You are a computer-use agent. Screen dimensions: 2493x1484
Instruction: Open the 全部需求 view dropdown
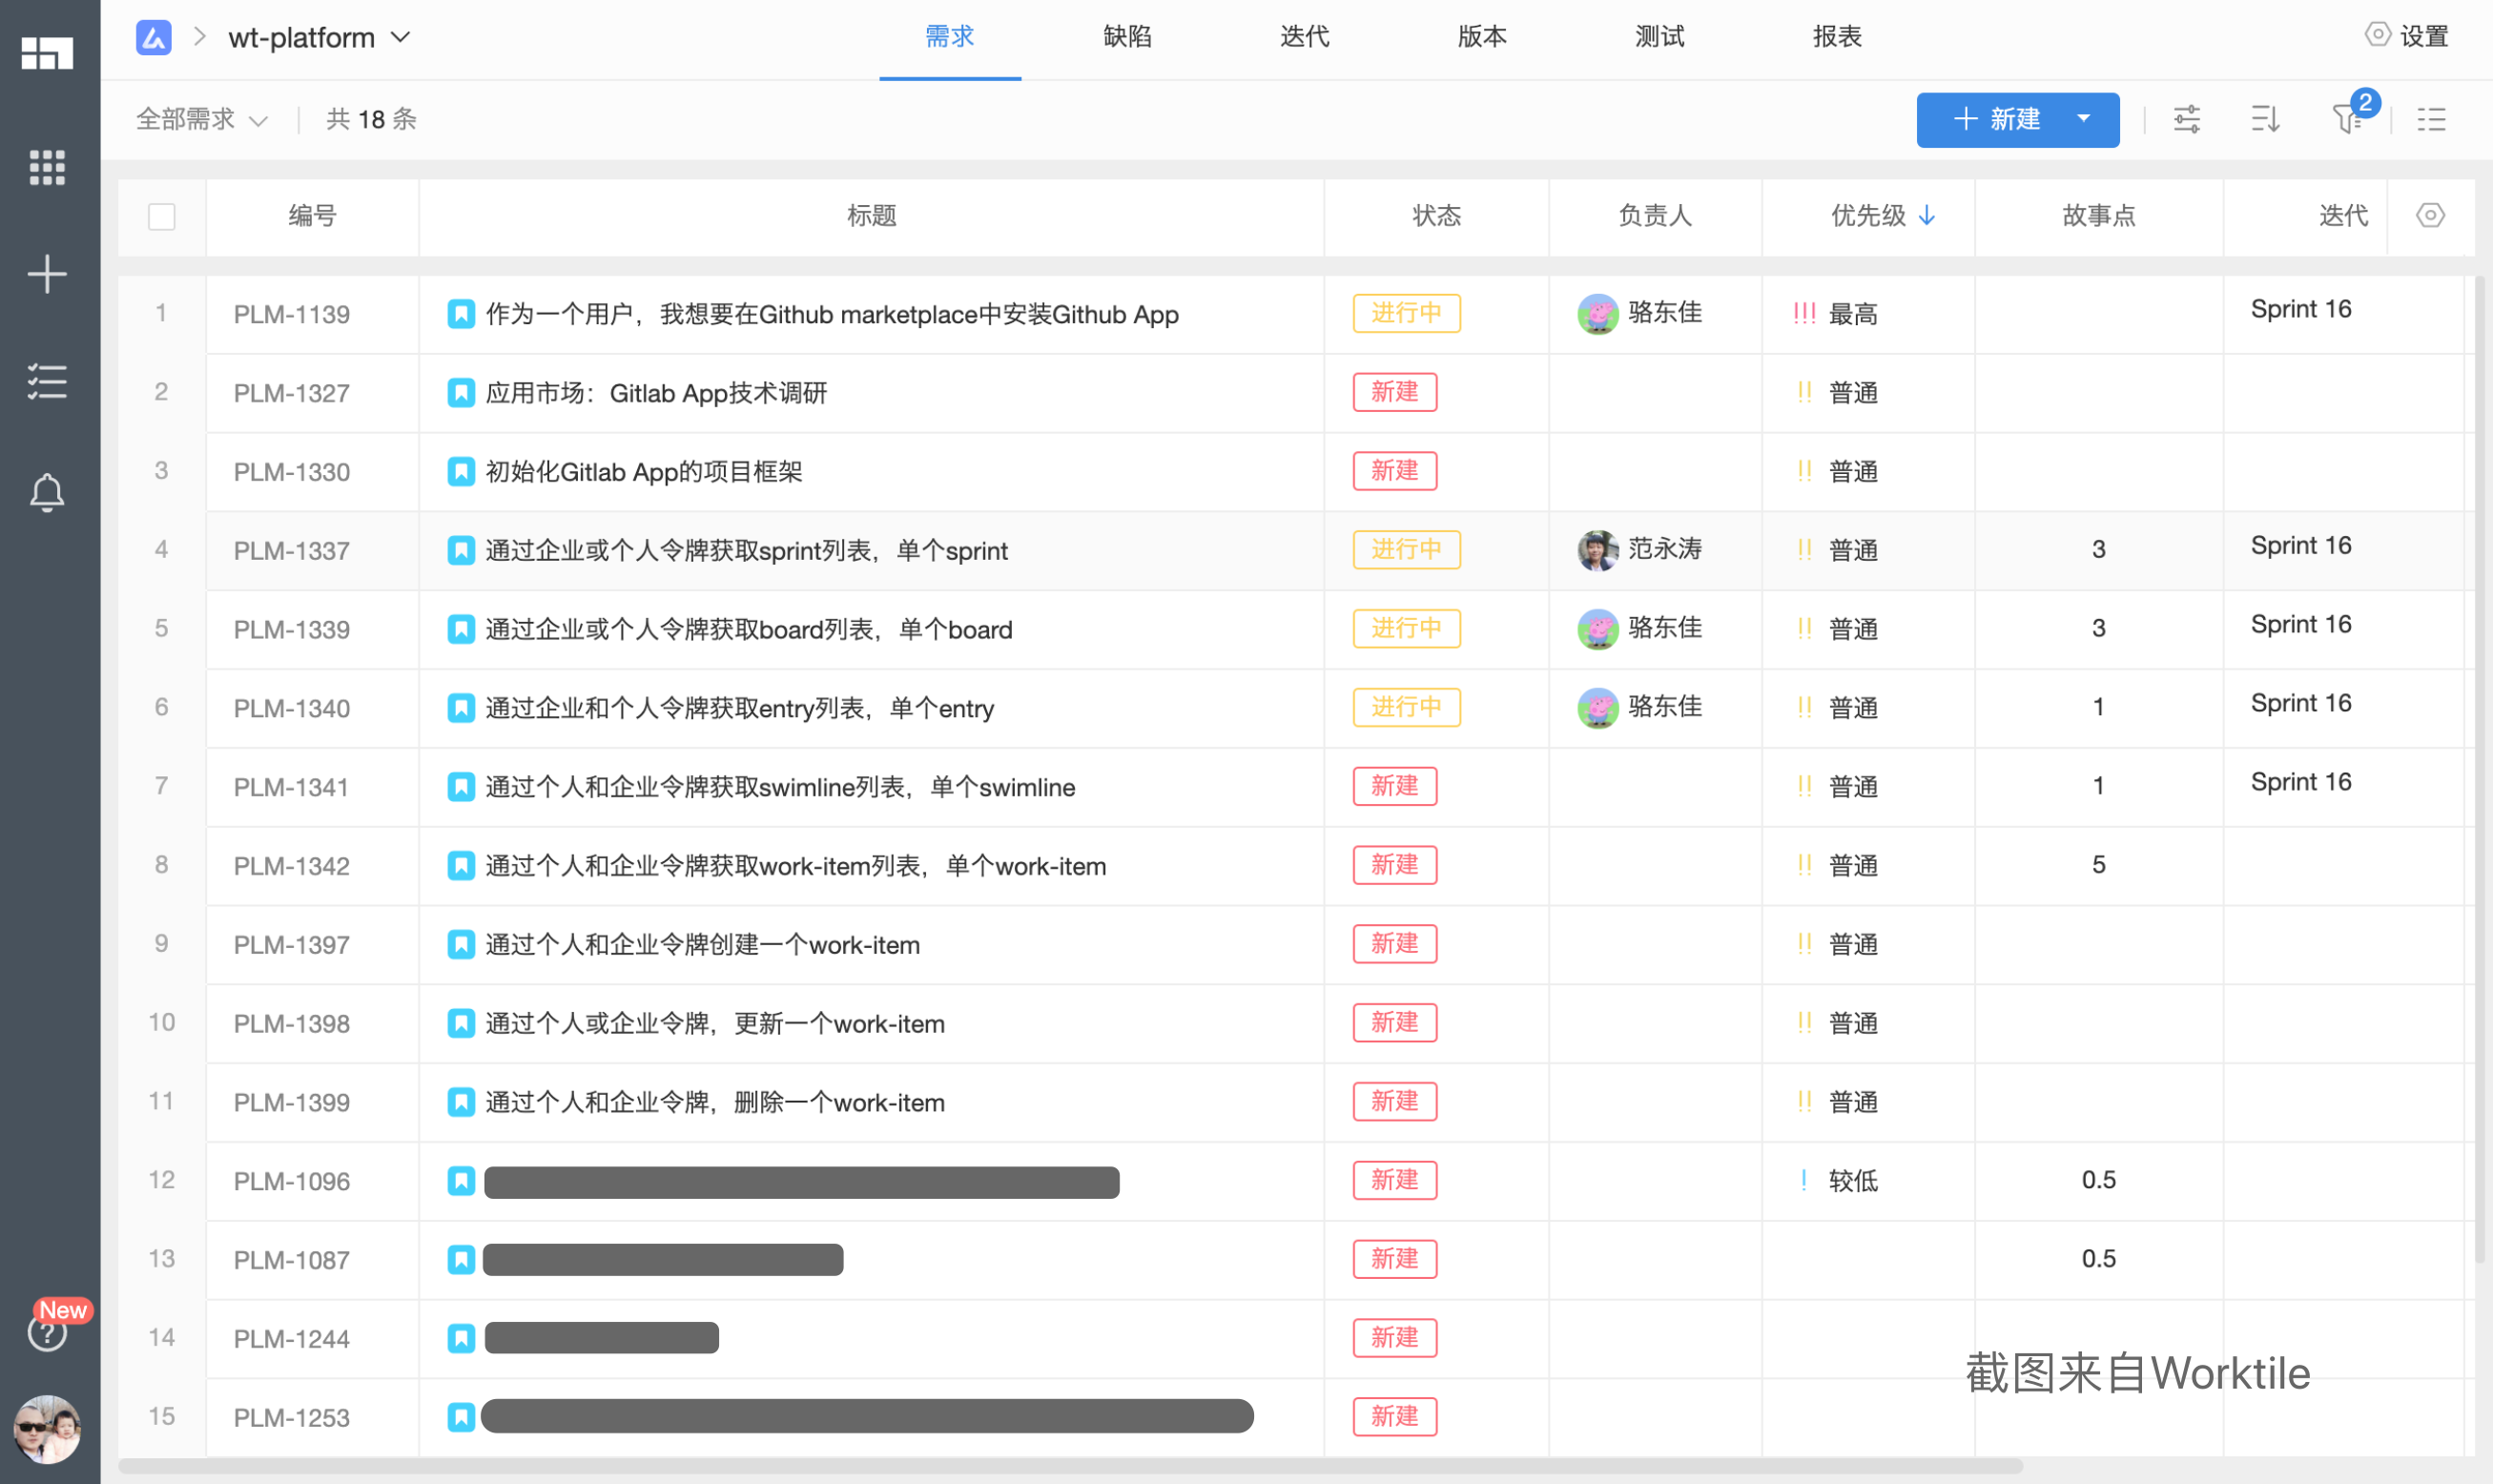tap(202, 120)
